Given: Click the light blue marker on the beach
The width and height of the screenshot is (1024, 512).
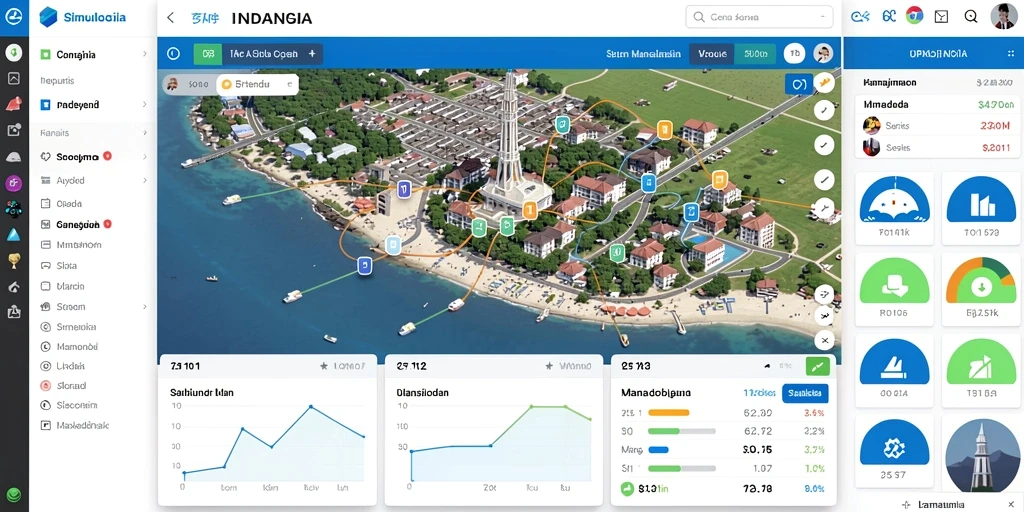Looking at the screenshot, I should click(x=393, y=245).
